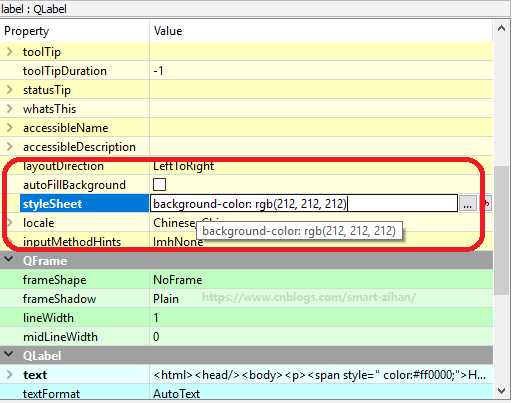The image size is (512, 403).
Task: Click the QLabel group header label
Action: [x=42, y=356]
